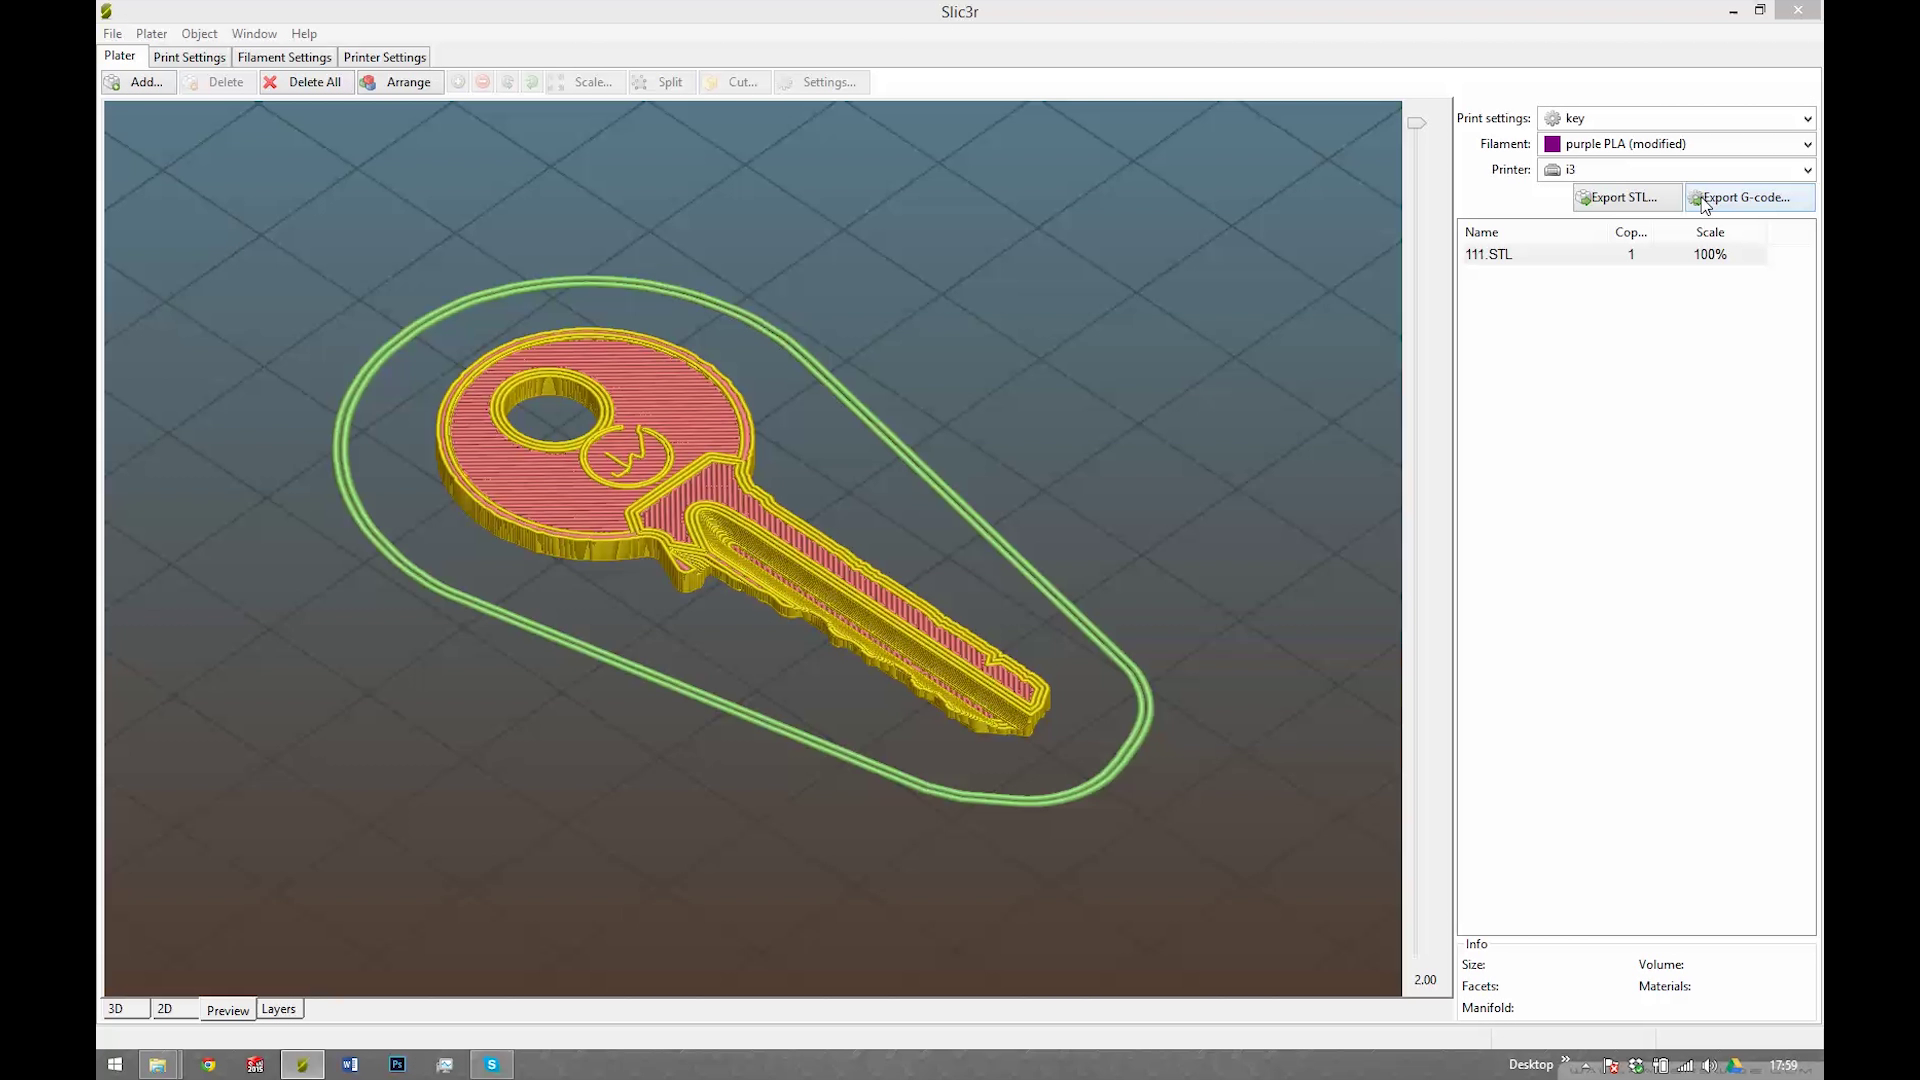Open Photoshop from the taskbar
Screen dimensions: 1920x1080
[397, 1064]
